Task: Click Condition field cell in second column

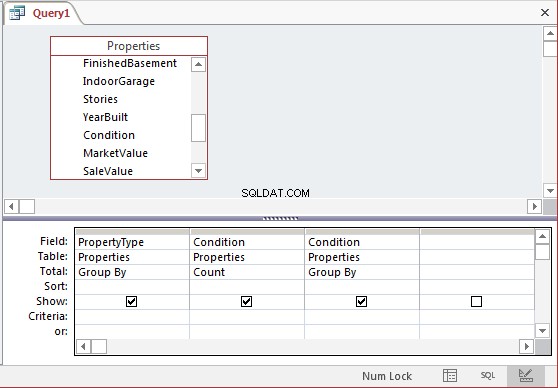Action: 247,242
